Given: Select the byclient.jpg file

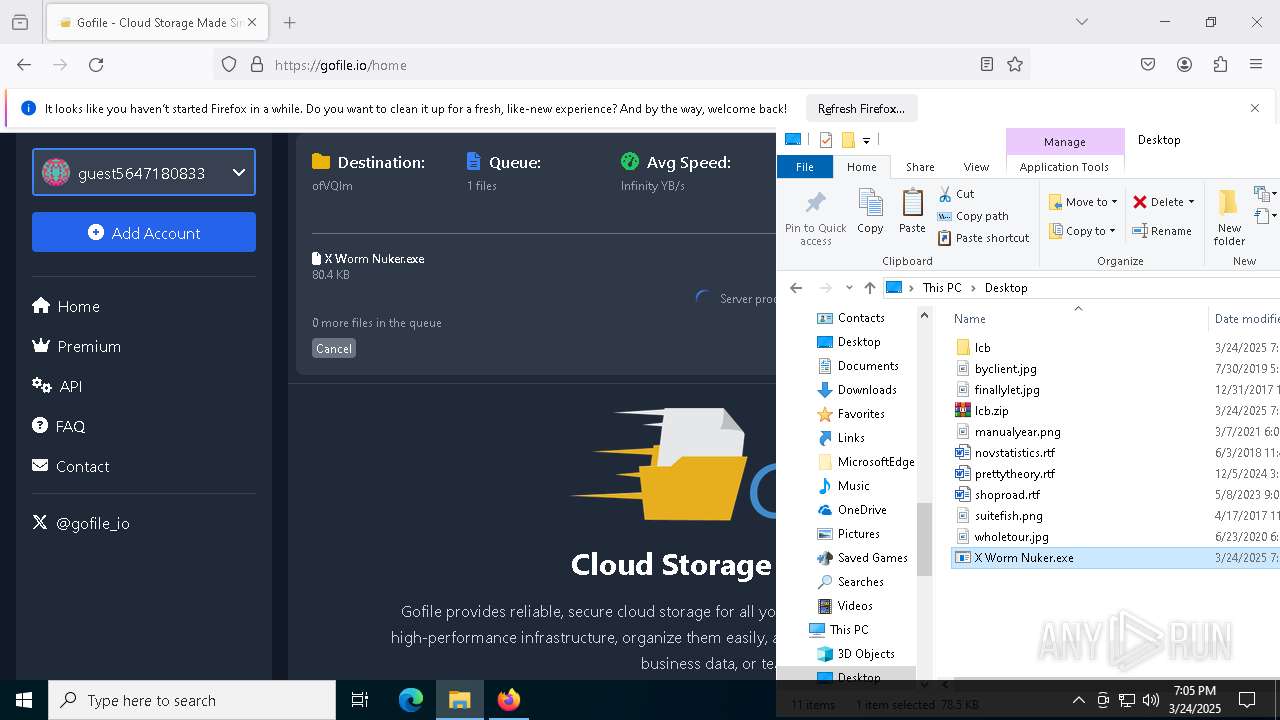Looking at the screenshot, I should (1005, 368).
